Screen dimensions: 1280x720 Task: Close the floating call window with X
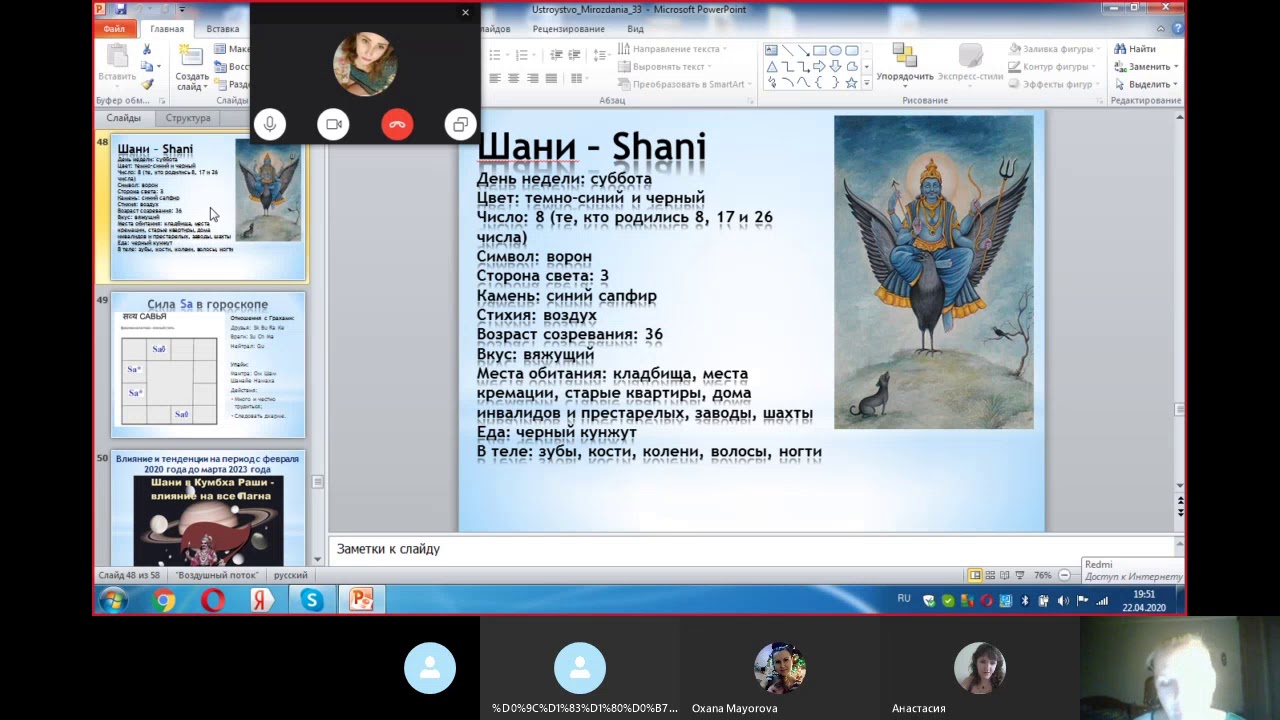click(465, 13)
